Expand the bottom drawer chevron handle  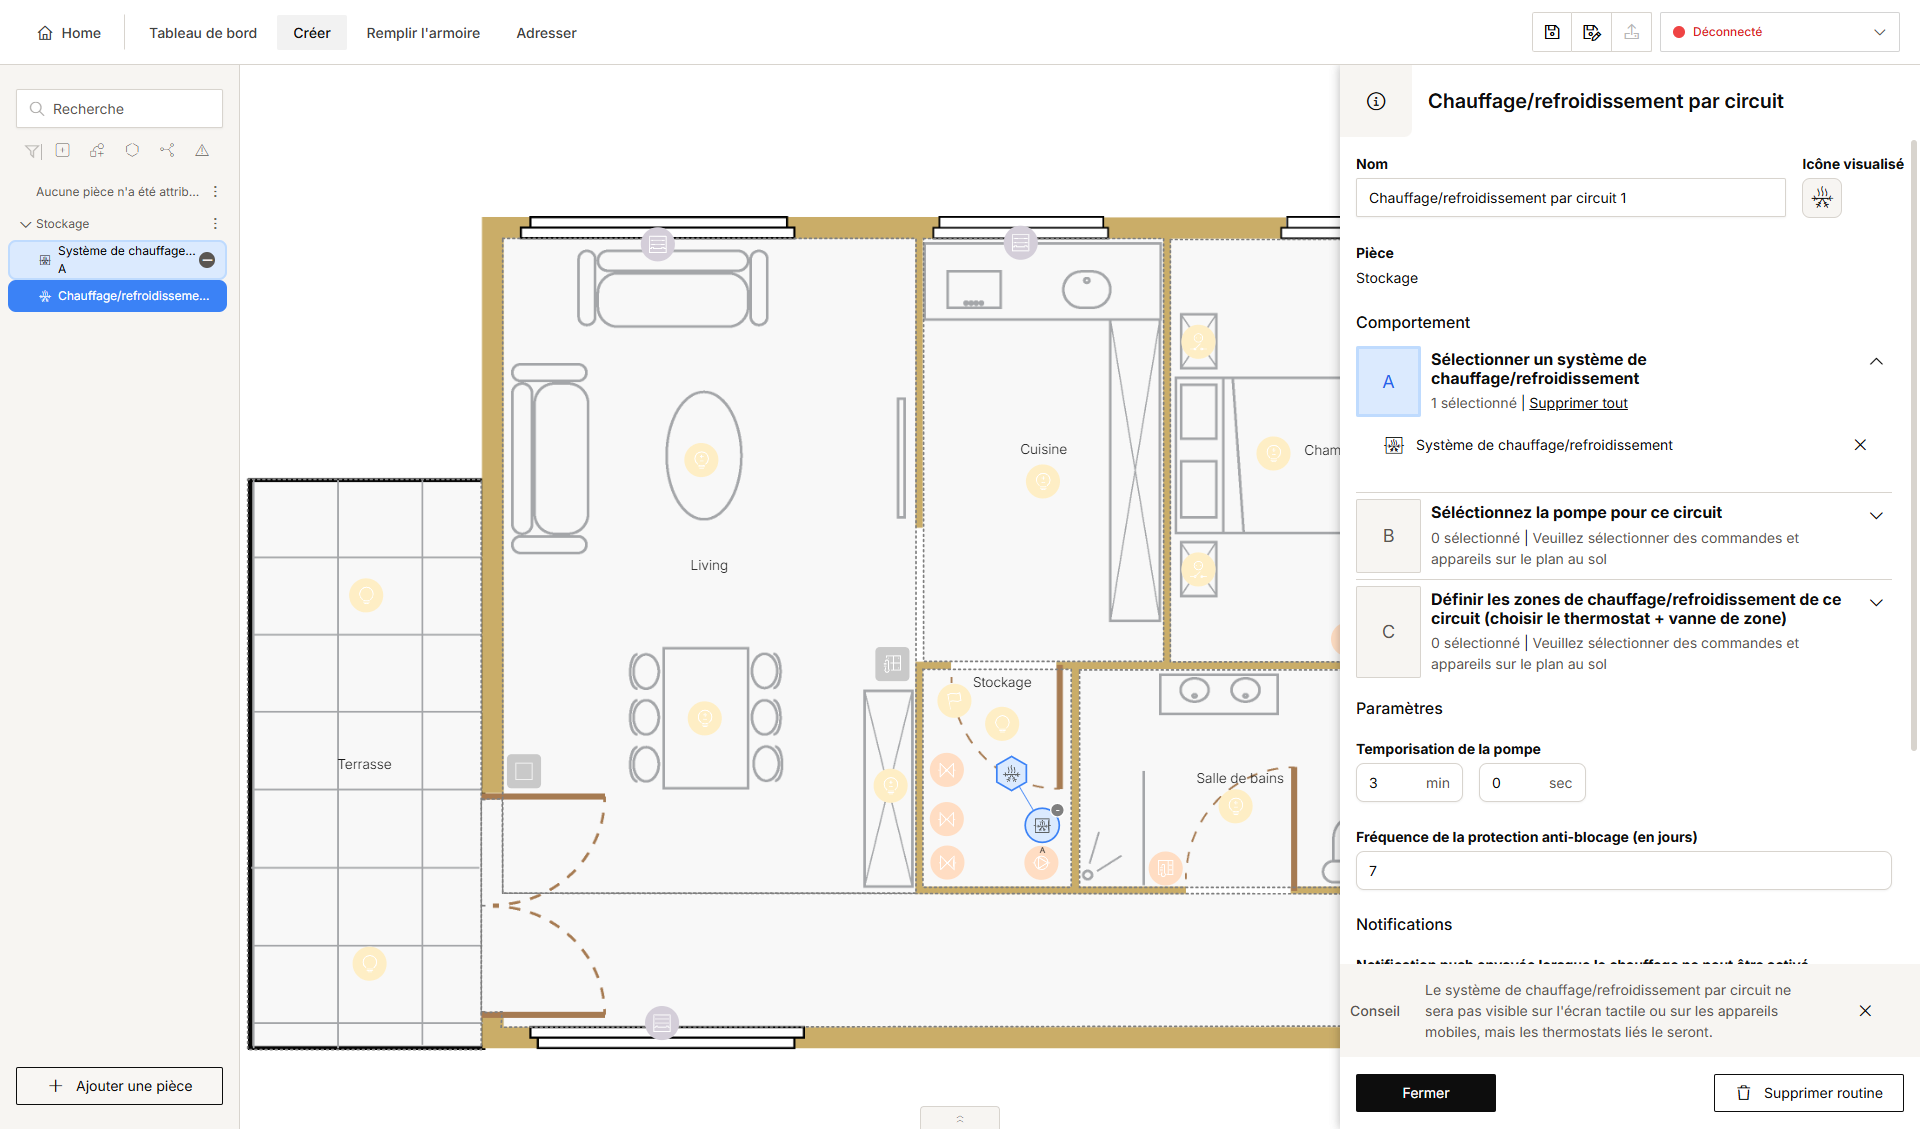pyautogui.click(x=959, y=1118)
